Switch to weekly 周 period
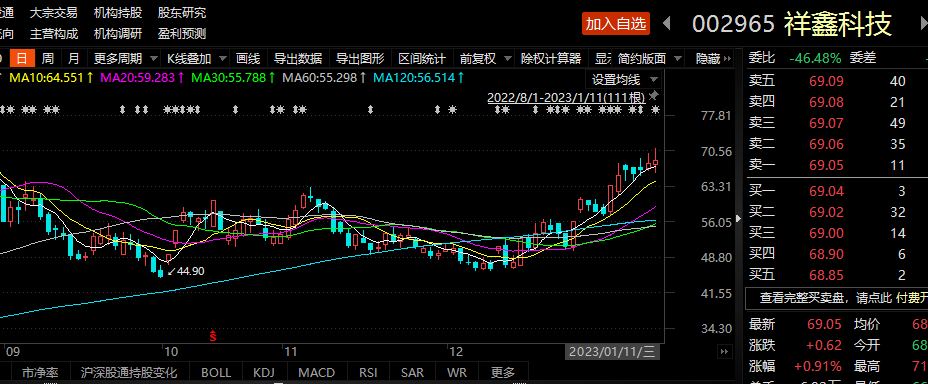928x384 pixels. (x=47, y=59)
